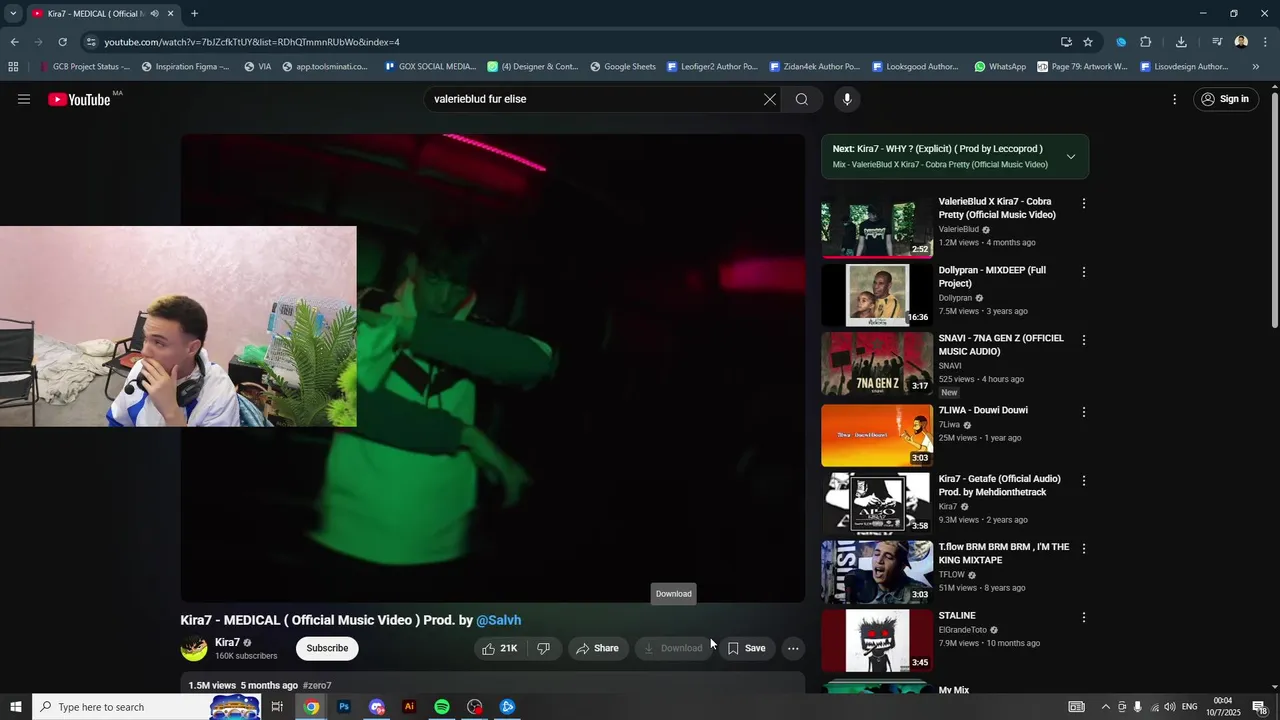
Task: Open GCB Project Status bookmark
Action: (84, 67)
